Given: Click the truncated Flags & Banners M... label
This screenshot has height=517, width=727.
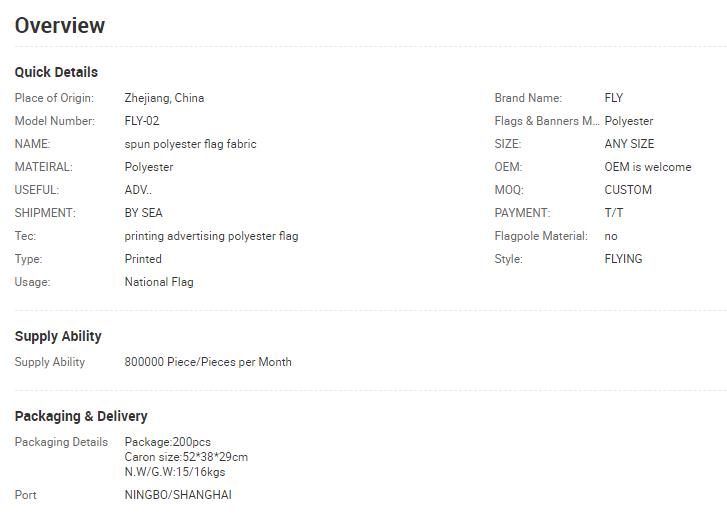Looking at the screenshot, I should tap(547, 121).
